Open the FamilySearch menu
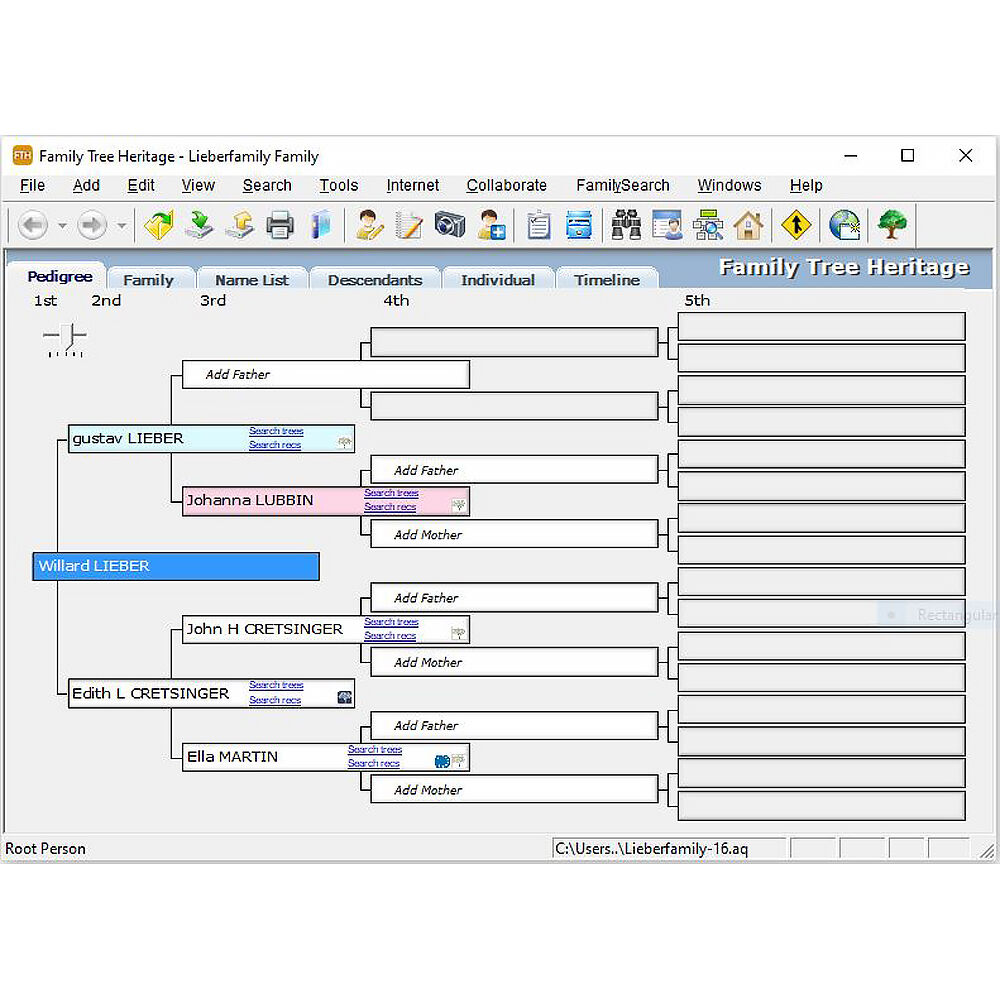Viewport: 1000px width, 1000px height. click(x=622, y=186)
